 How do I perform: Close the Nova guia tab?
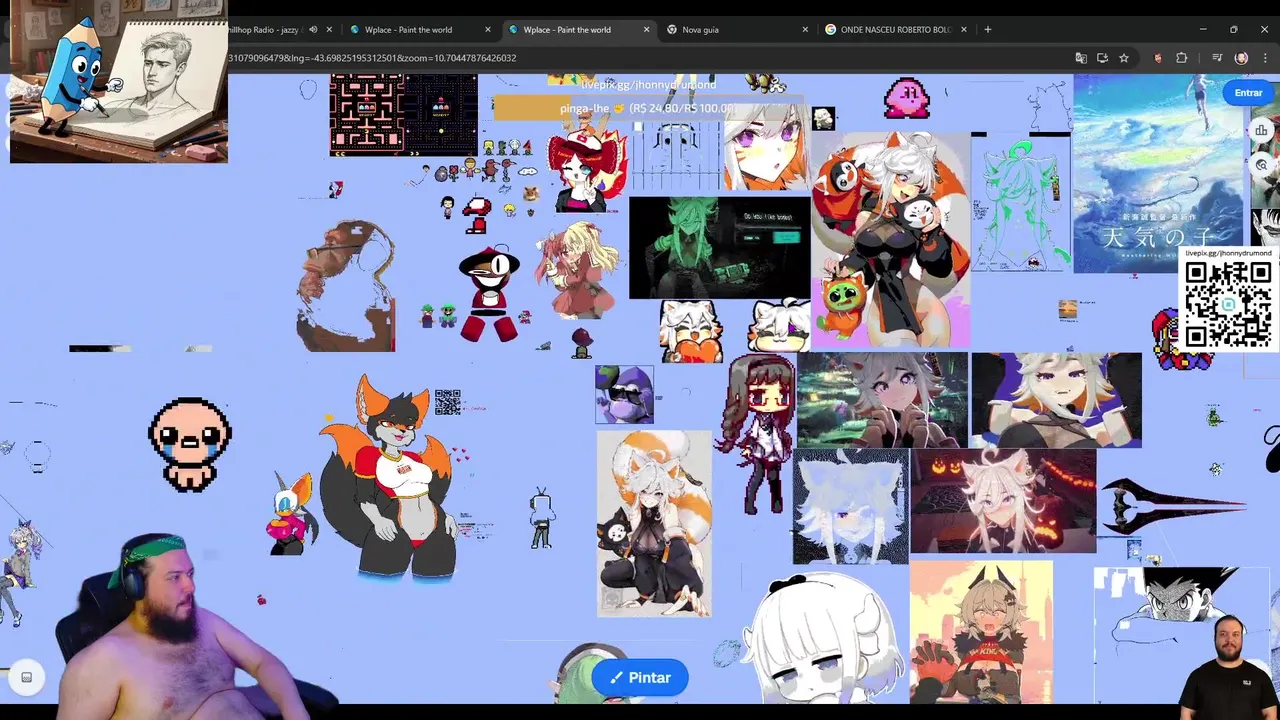pyautogui.click(x=805, y=29)
